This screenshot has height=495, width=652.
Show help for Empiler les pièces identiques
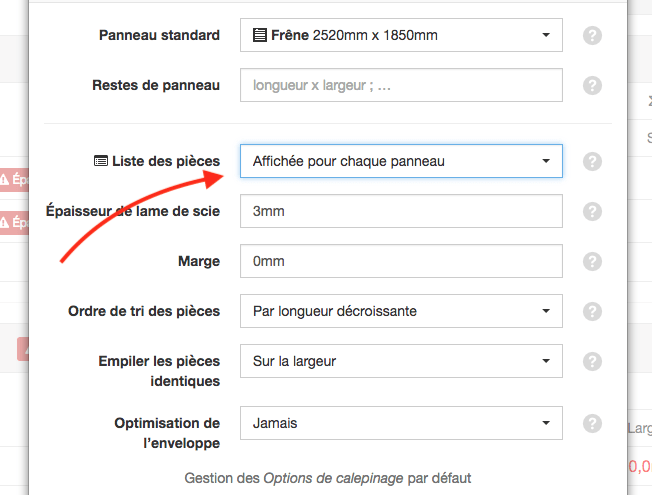(592, 361)
